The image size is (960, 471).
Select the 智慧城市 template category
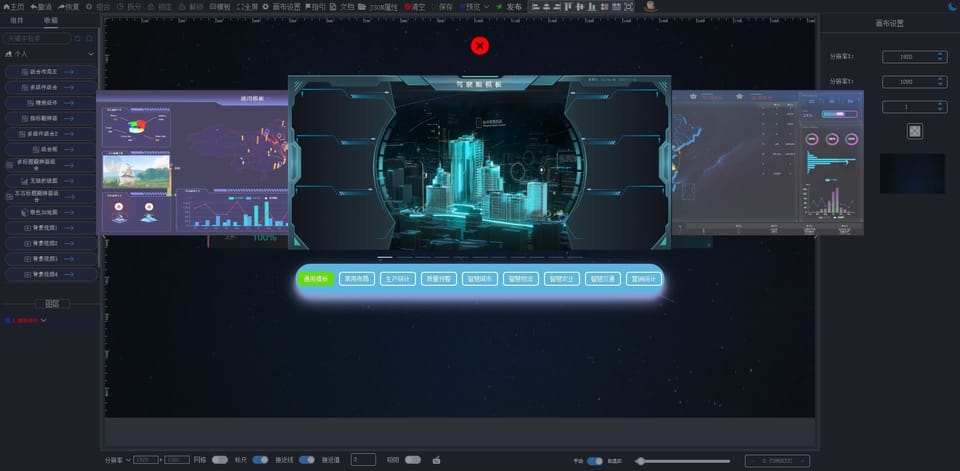[x=482, y=279]
